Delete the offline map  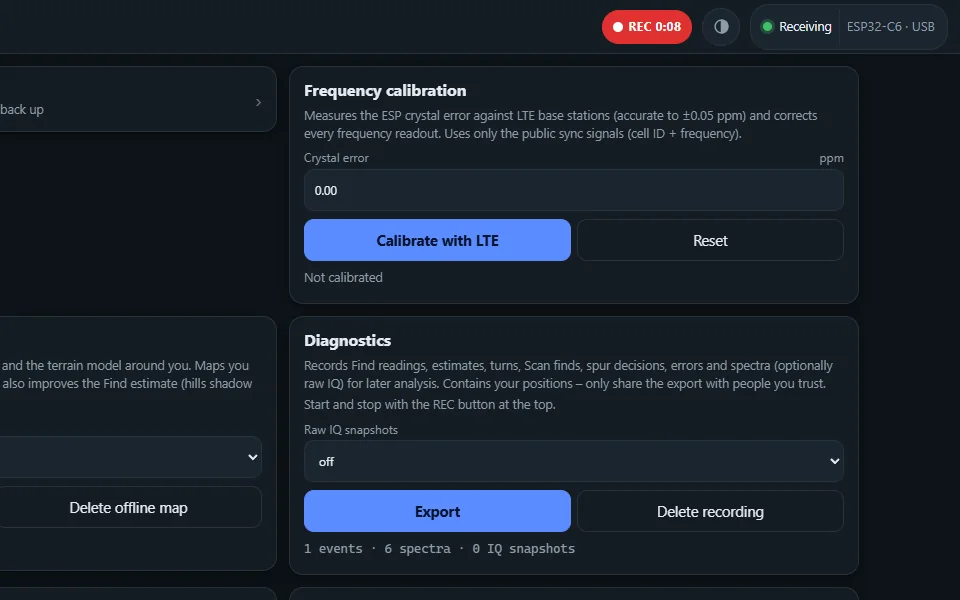pos(129,508)
